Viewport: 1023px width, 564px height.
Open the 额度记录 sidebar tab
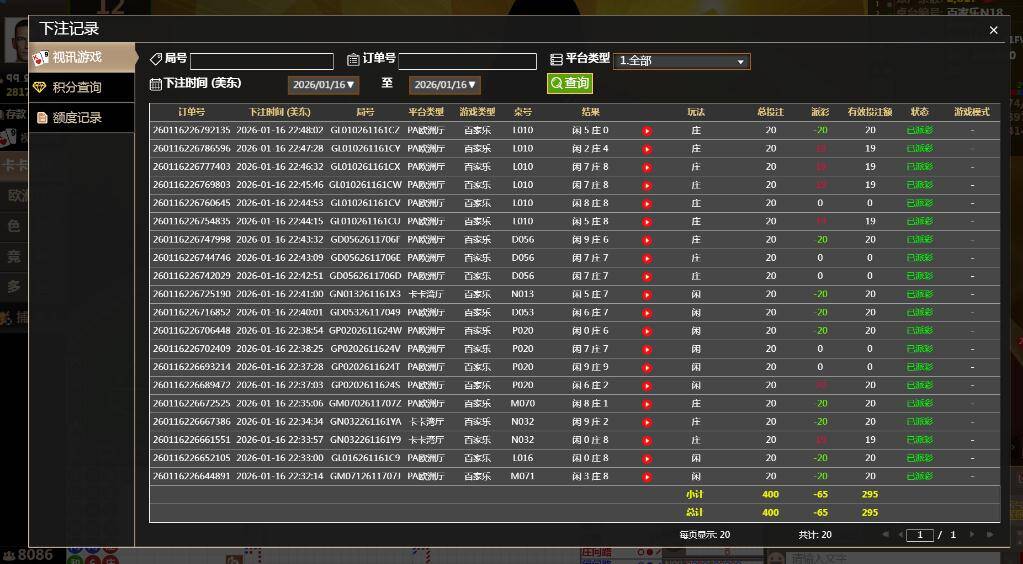click(x=81, y=118)
